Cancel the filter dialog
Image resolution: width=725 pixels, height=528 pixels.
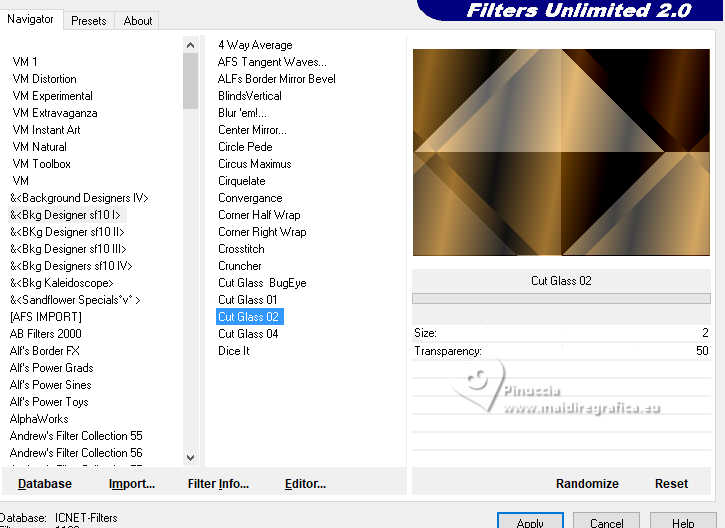click(x=607, y=522)
